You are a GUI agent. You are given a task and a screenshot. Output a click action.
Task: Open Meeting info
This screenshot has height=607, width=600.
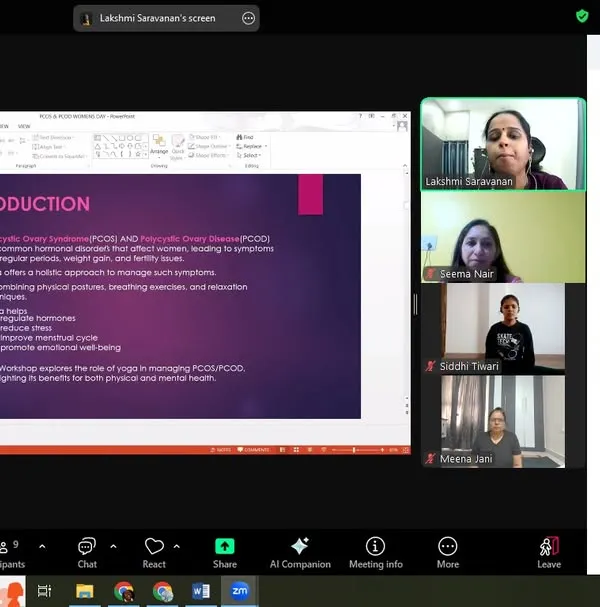tap(375, 553)
